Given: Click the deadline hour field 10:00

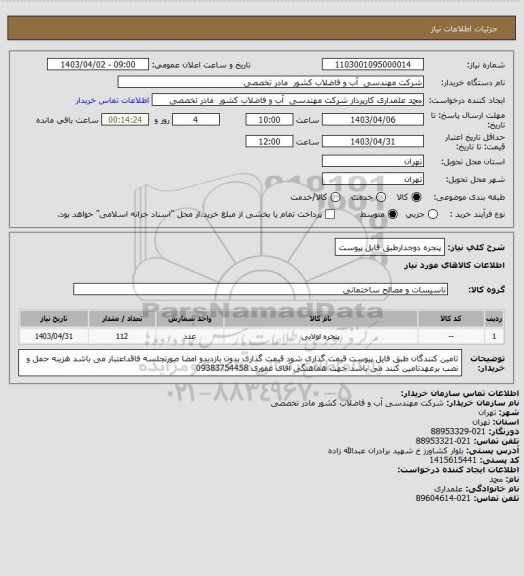Looking at the screenshot, I should [269, 120].
